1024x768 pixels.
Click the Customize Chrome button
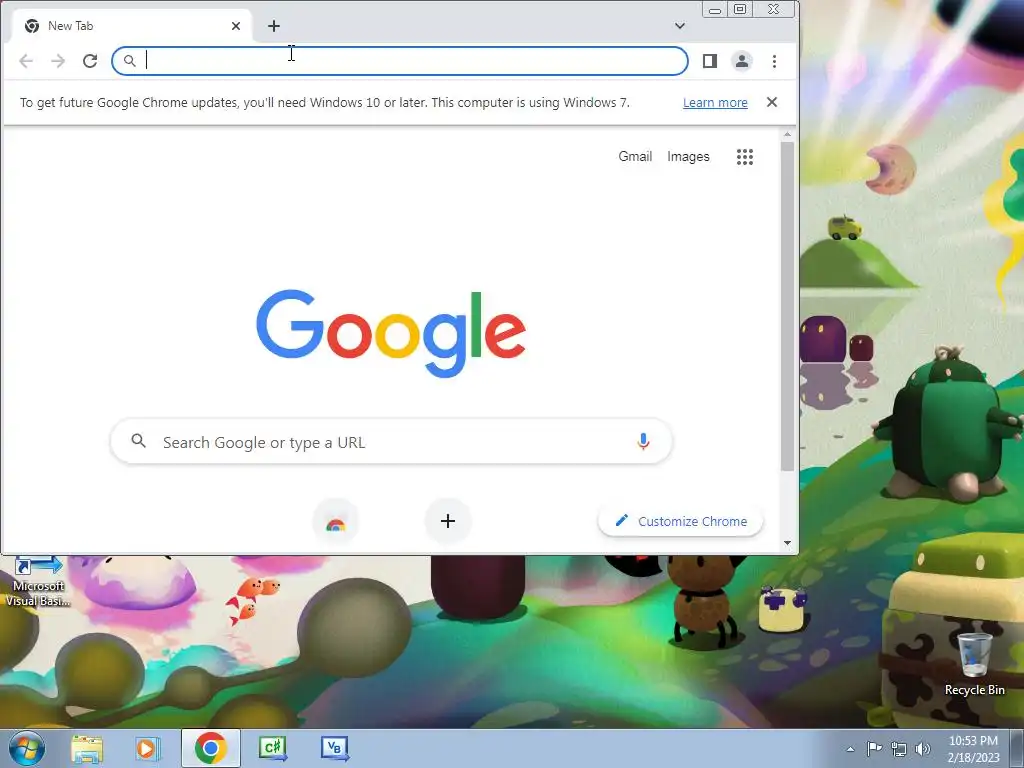pos(680,521)
